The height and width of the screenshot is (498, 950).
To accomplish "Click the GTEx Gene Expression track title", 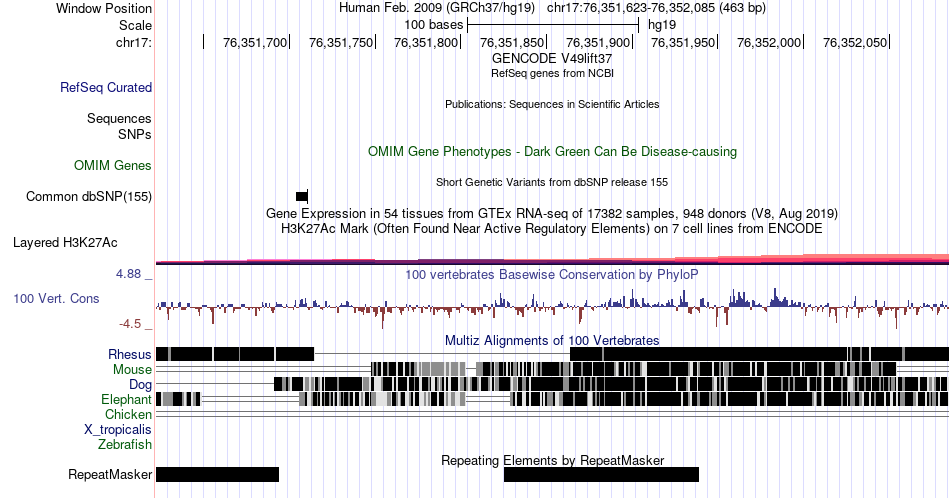I will [x=552, y=213].
